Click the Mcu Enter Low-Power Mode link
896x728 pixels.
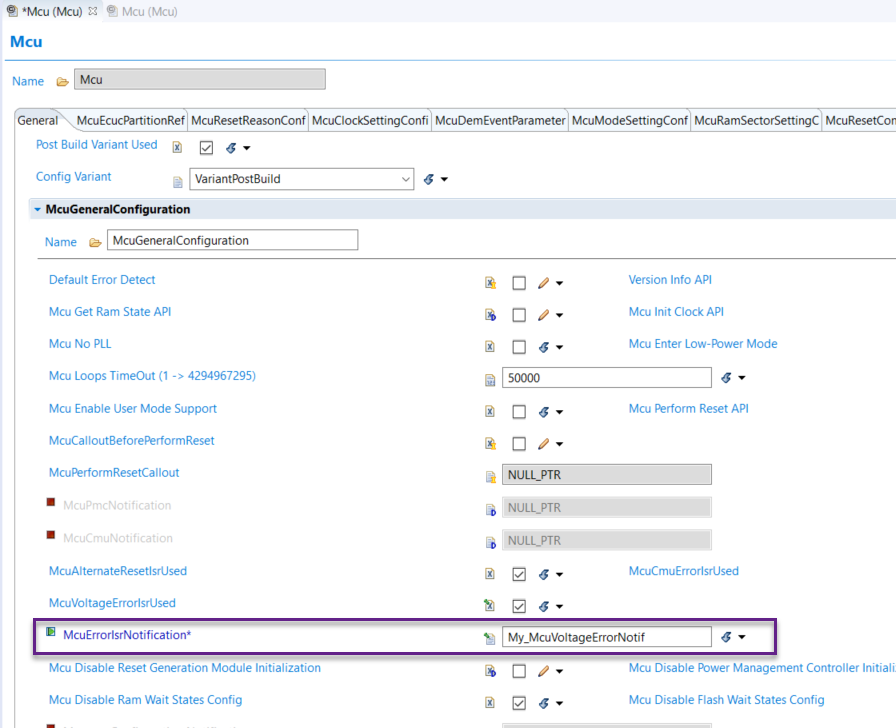[x=702, y=344]
